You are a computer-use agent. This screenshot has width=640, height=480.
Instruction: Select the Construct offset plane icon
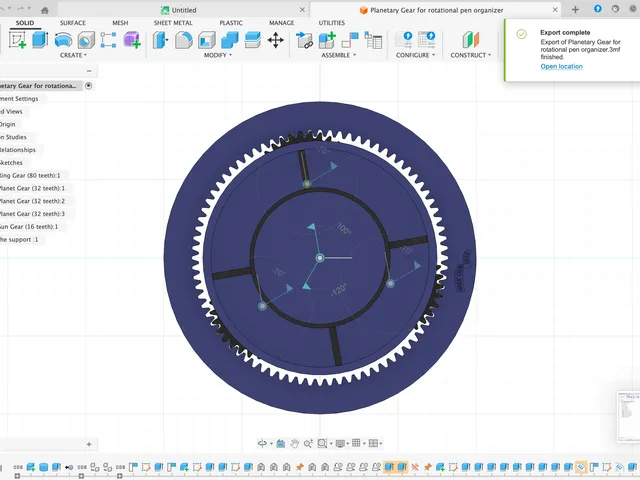coord(471,40)
